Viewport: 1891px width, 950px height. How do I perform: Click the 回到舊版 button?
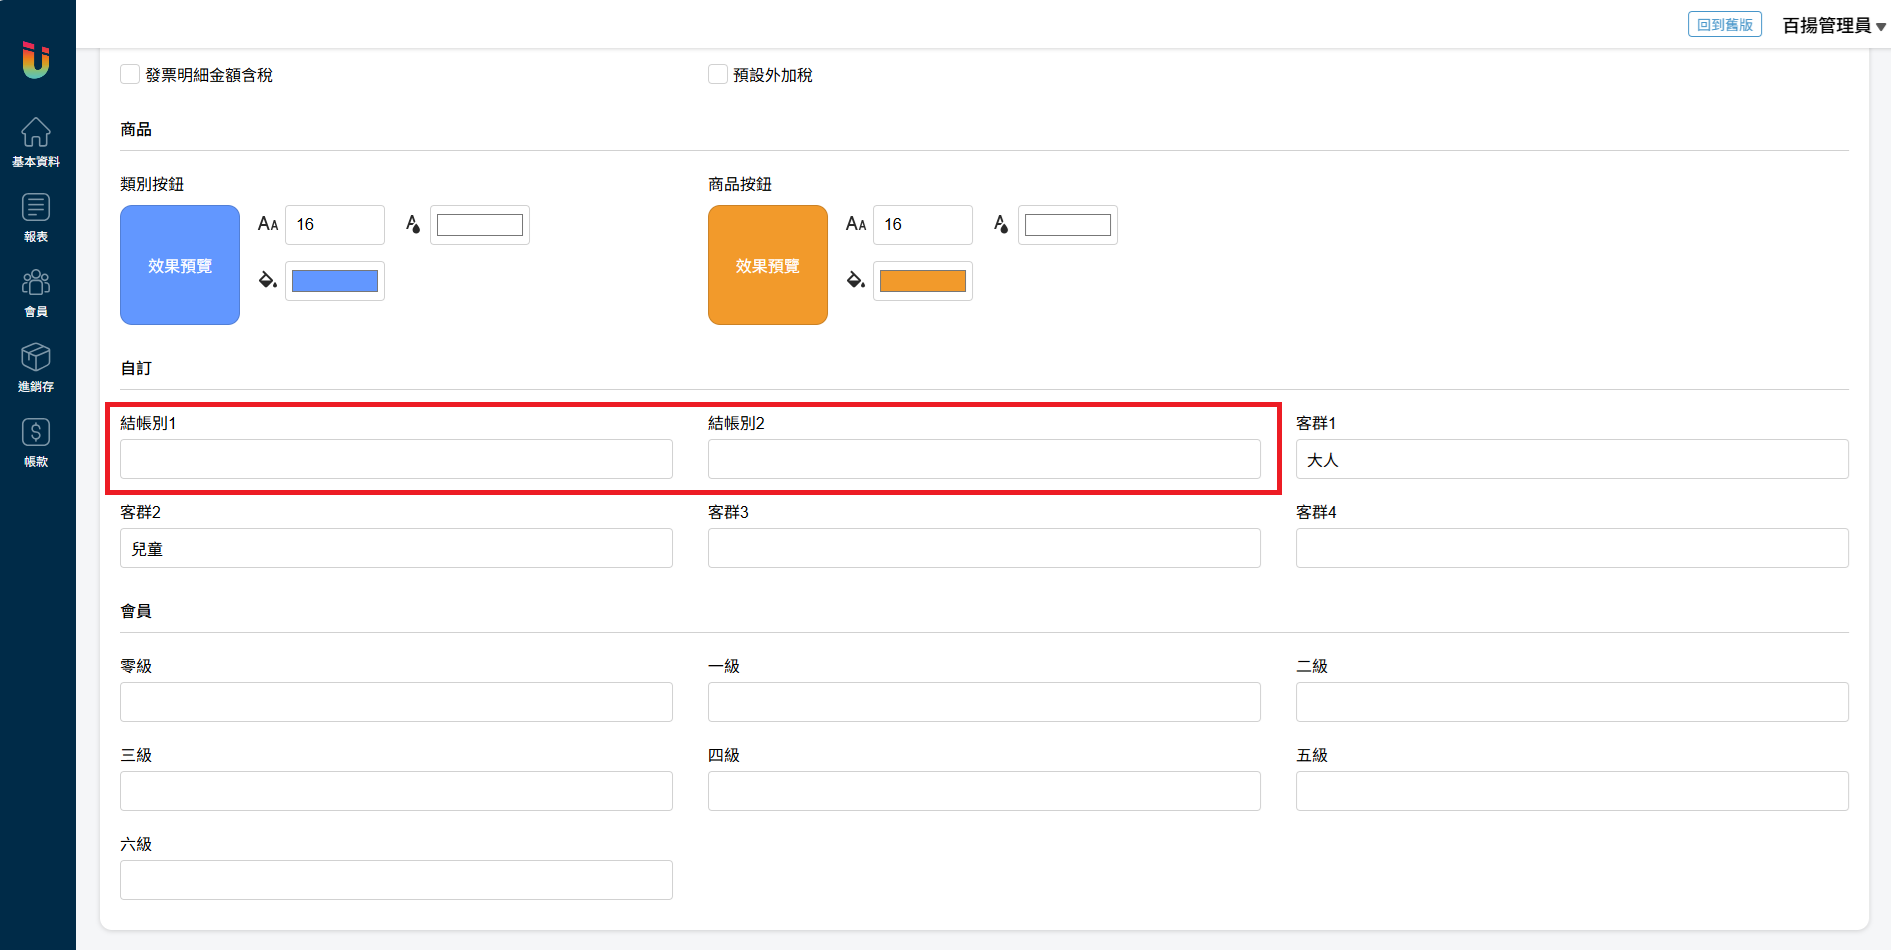click(1724, 25)
